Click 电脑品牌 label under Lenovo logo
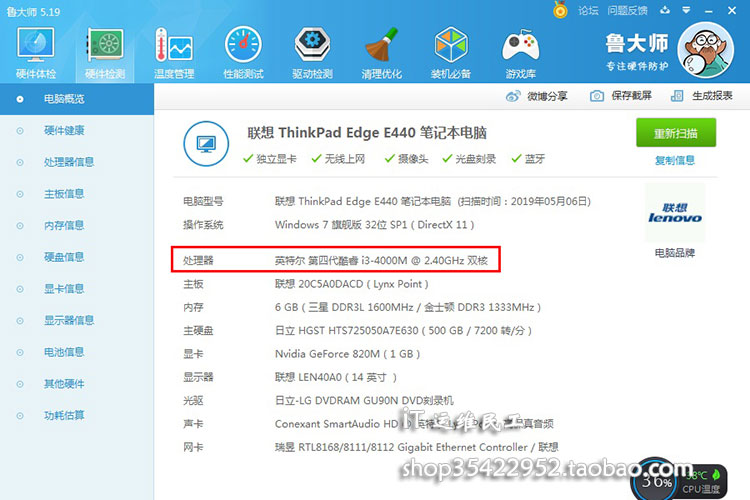The image size is (750, 500). (x=675, y=253)
